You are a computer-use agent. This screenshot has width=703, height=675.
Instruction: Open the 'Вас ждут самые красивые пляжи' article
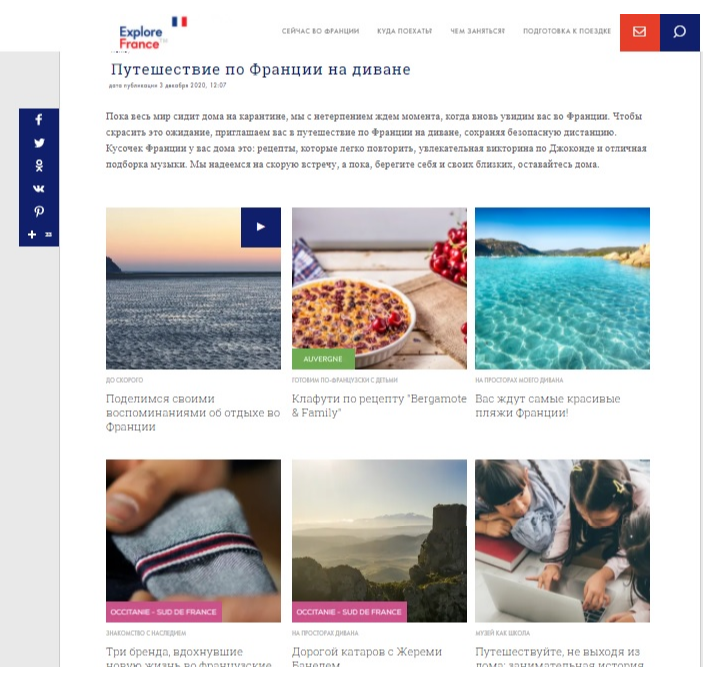click(x=547, y=406)
